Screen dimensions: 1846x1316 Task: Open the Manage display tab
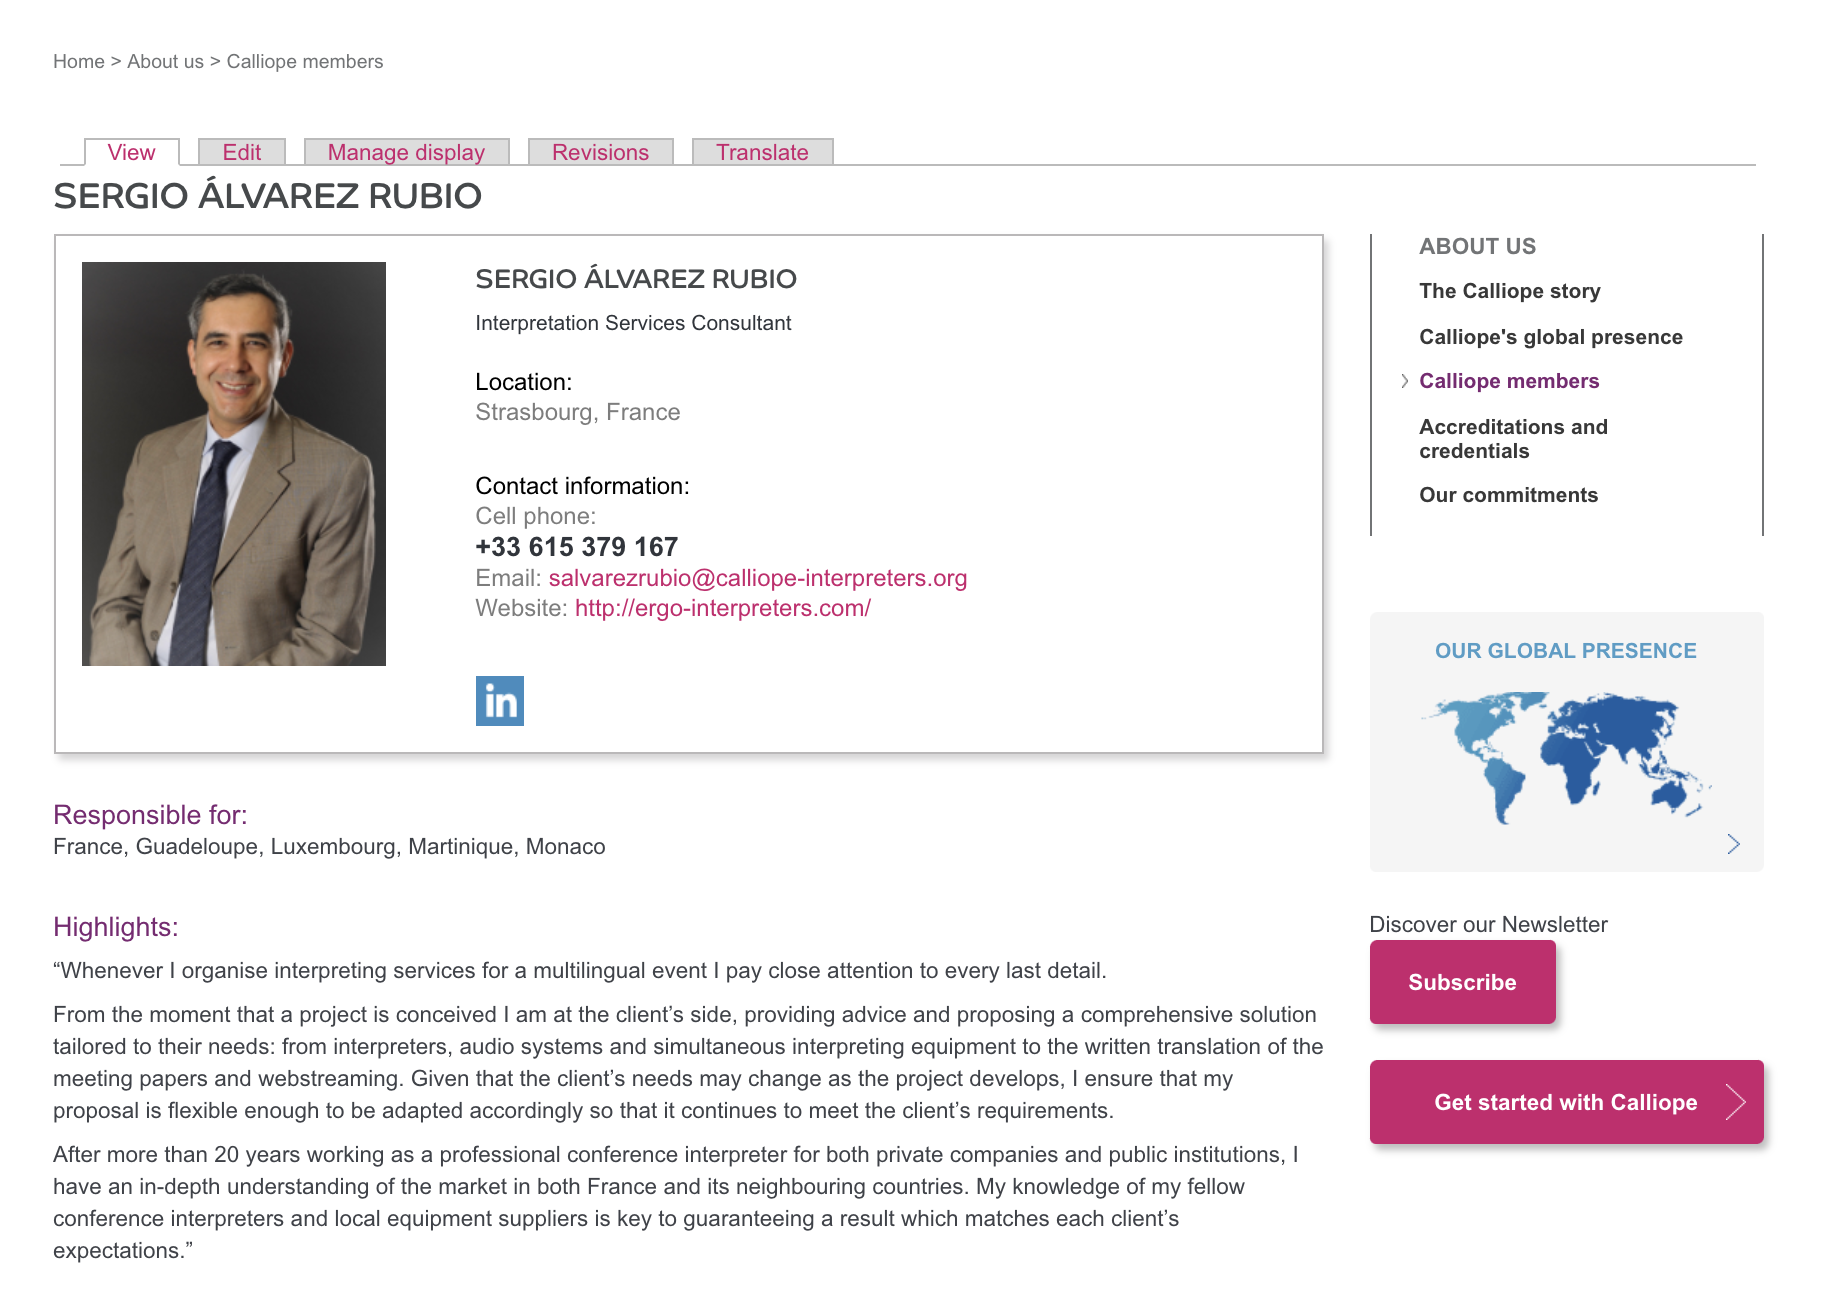point(406,152)
